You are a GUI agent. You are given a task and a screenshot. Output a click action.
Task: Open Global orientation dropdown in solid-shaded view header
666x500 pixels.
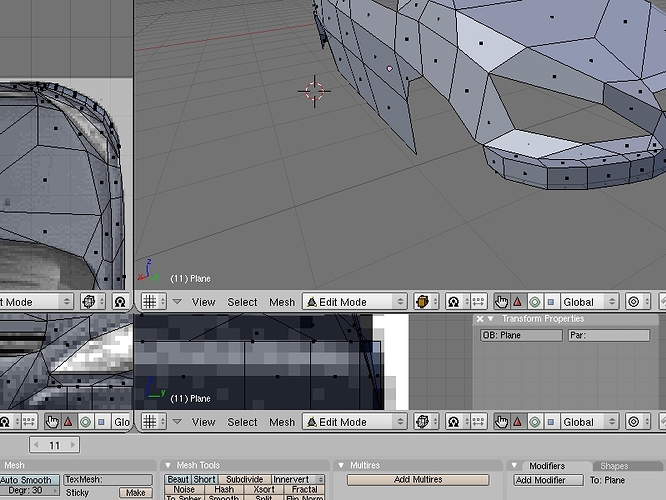tap(590, 302)
